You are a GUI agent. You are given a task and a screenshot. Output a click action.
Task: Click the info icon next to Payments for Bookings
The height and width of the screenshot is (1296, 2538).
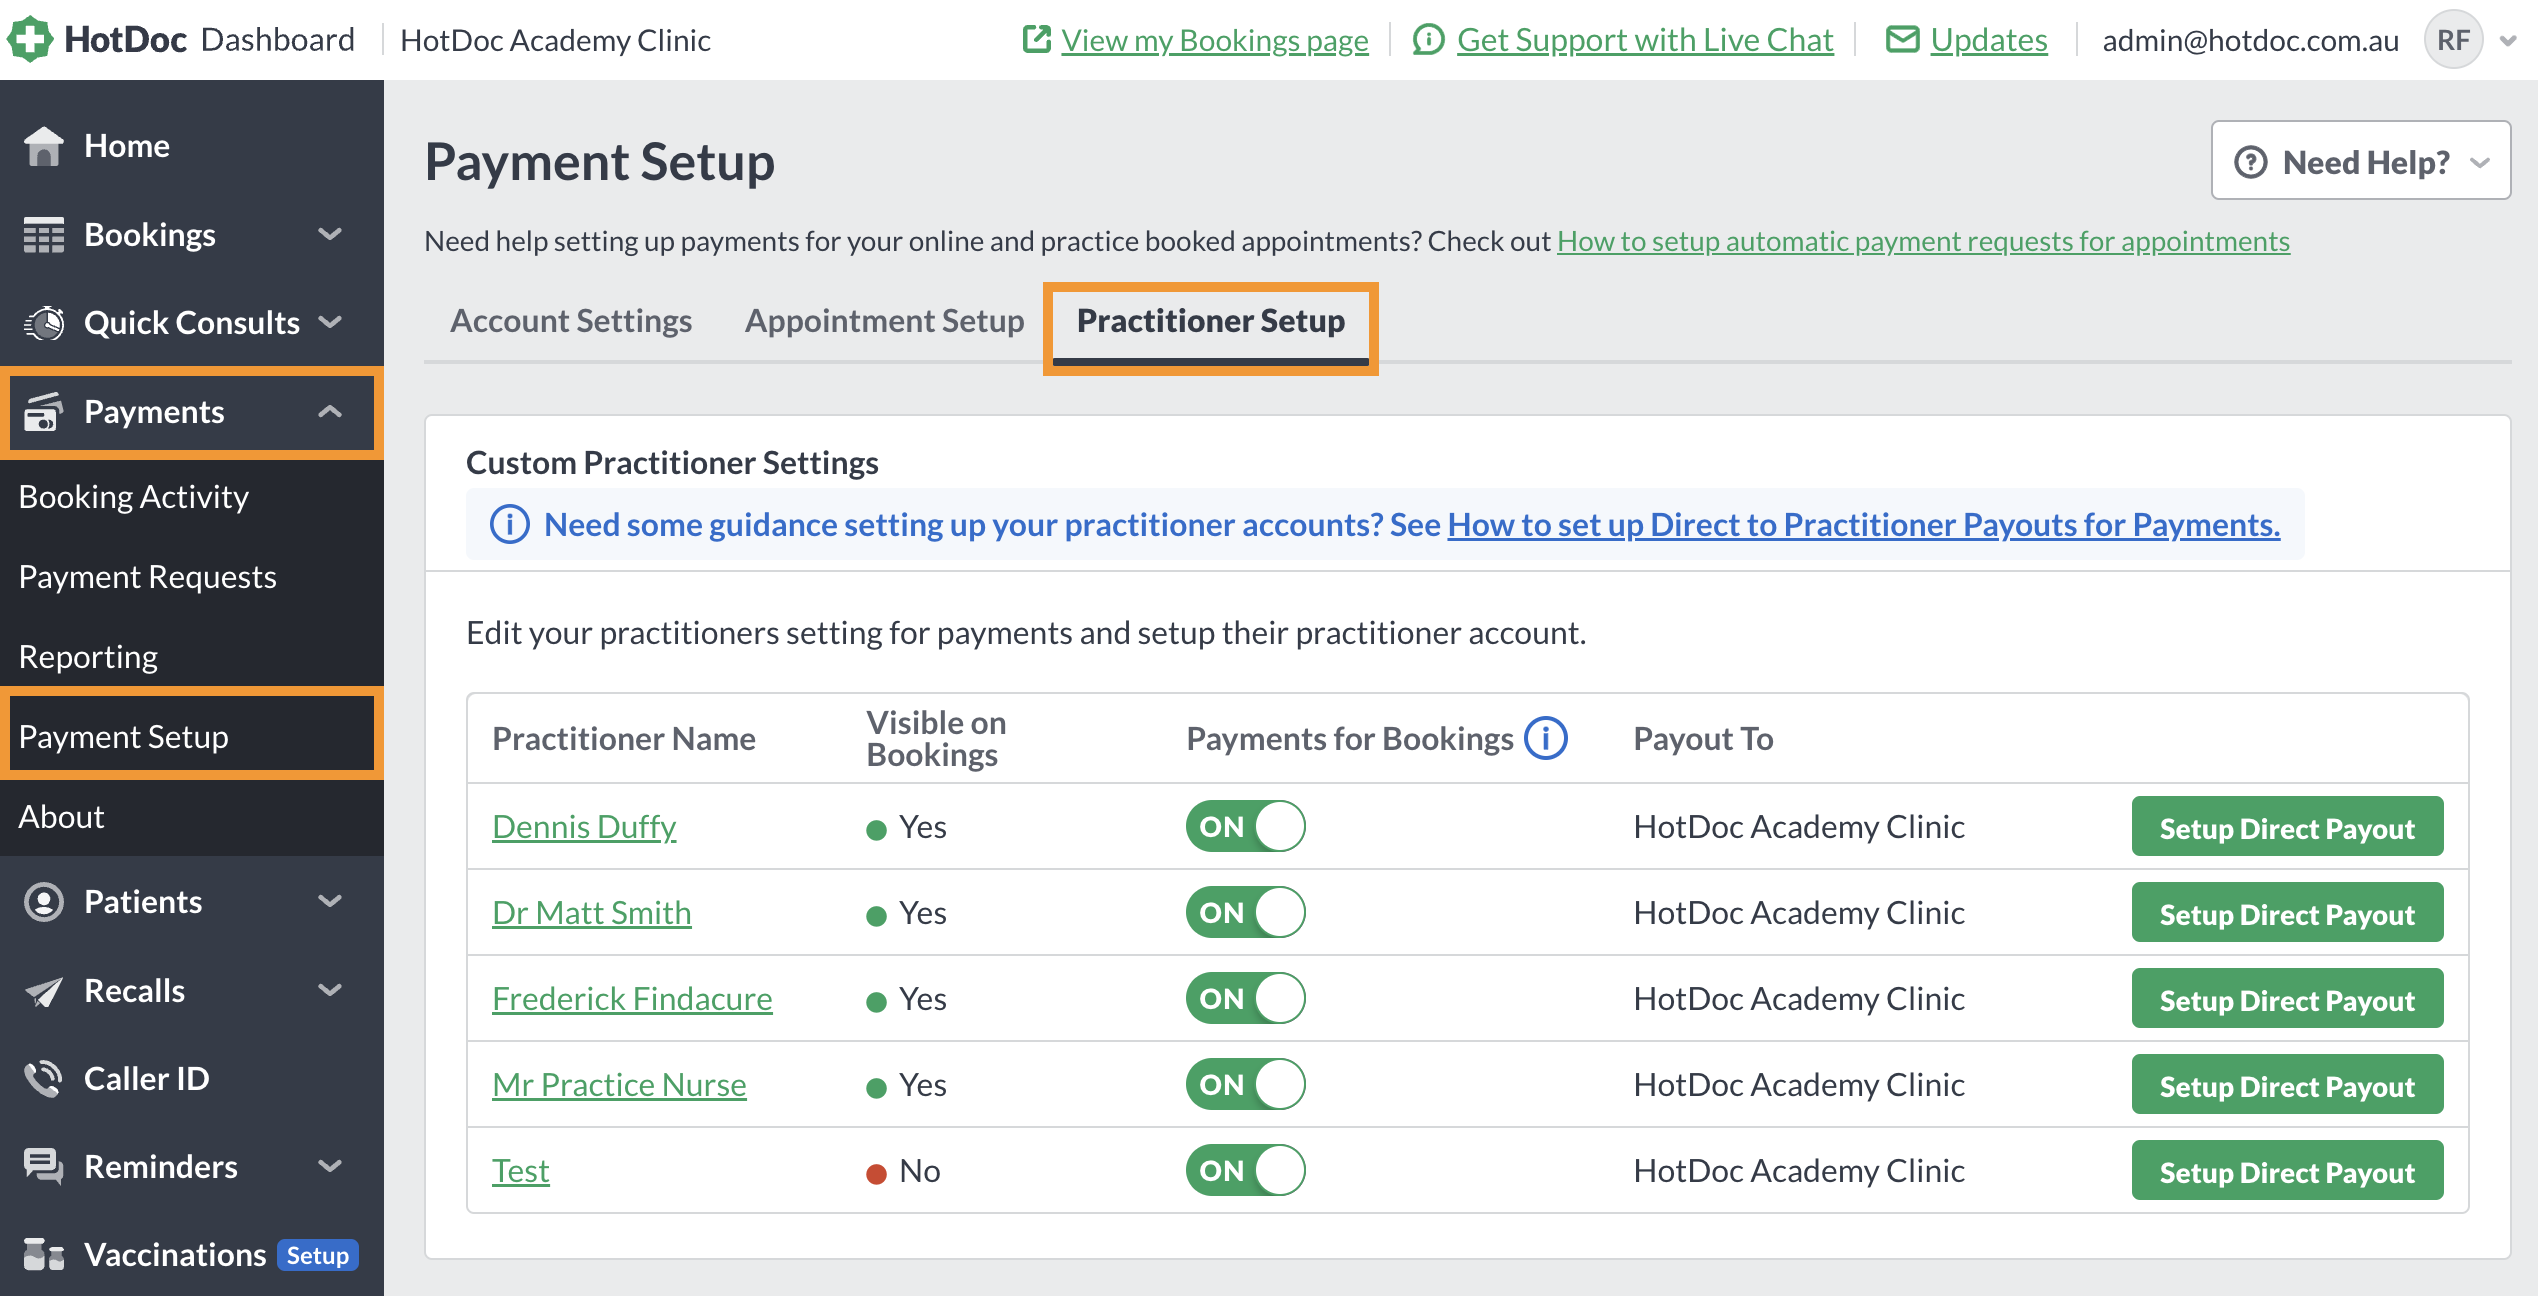pos(1546,739)
